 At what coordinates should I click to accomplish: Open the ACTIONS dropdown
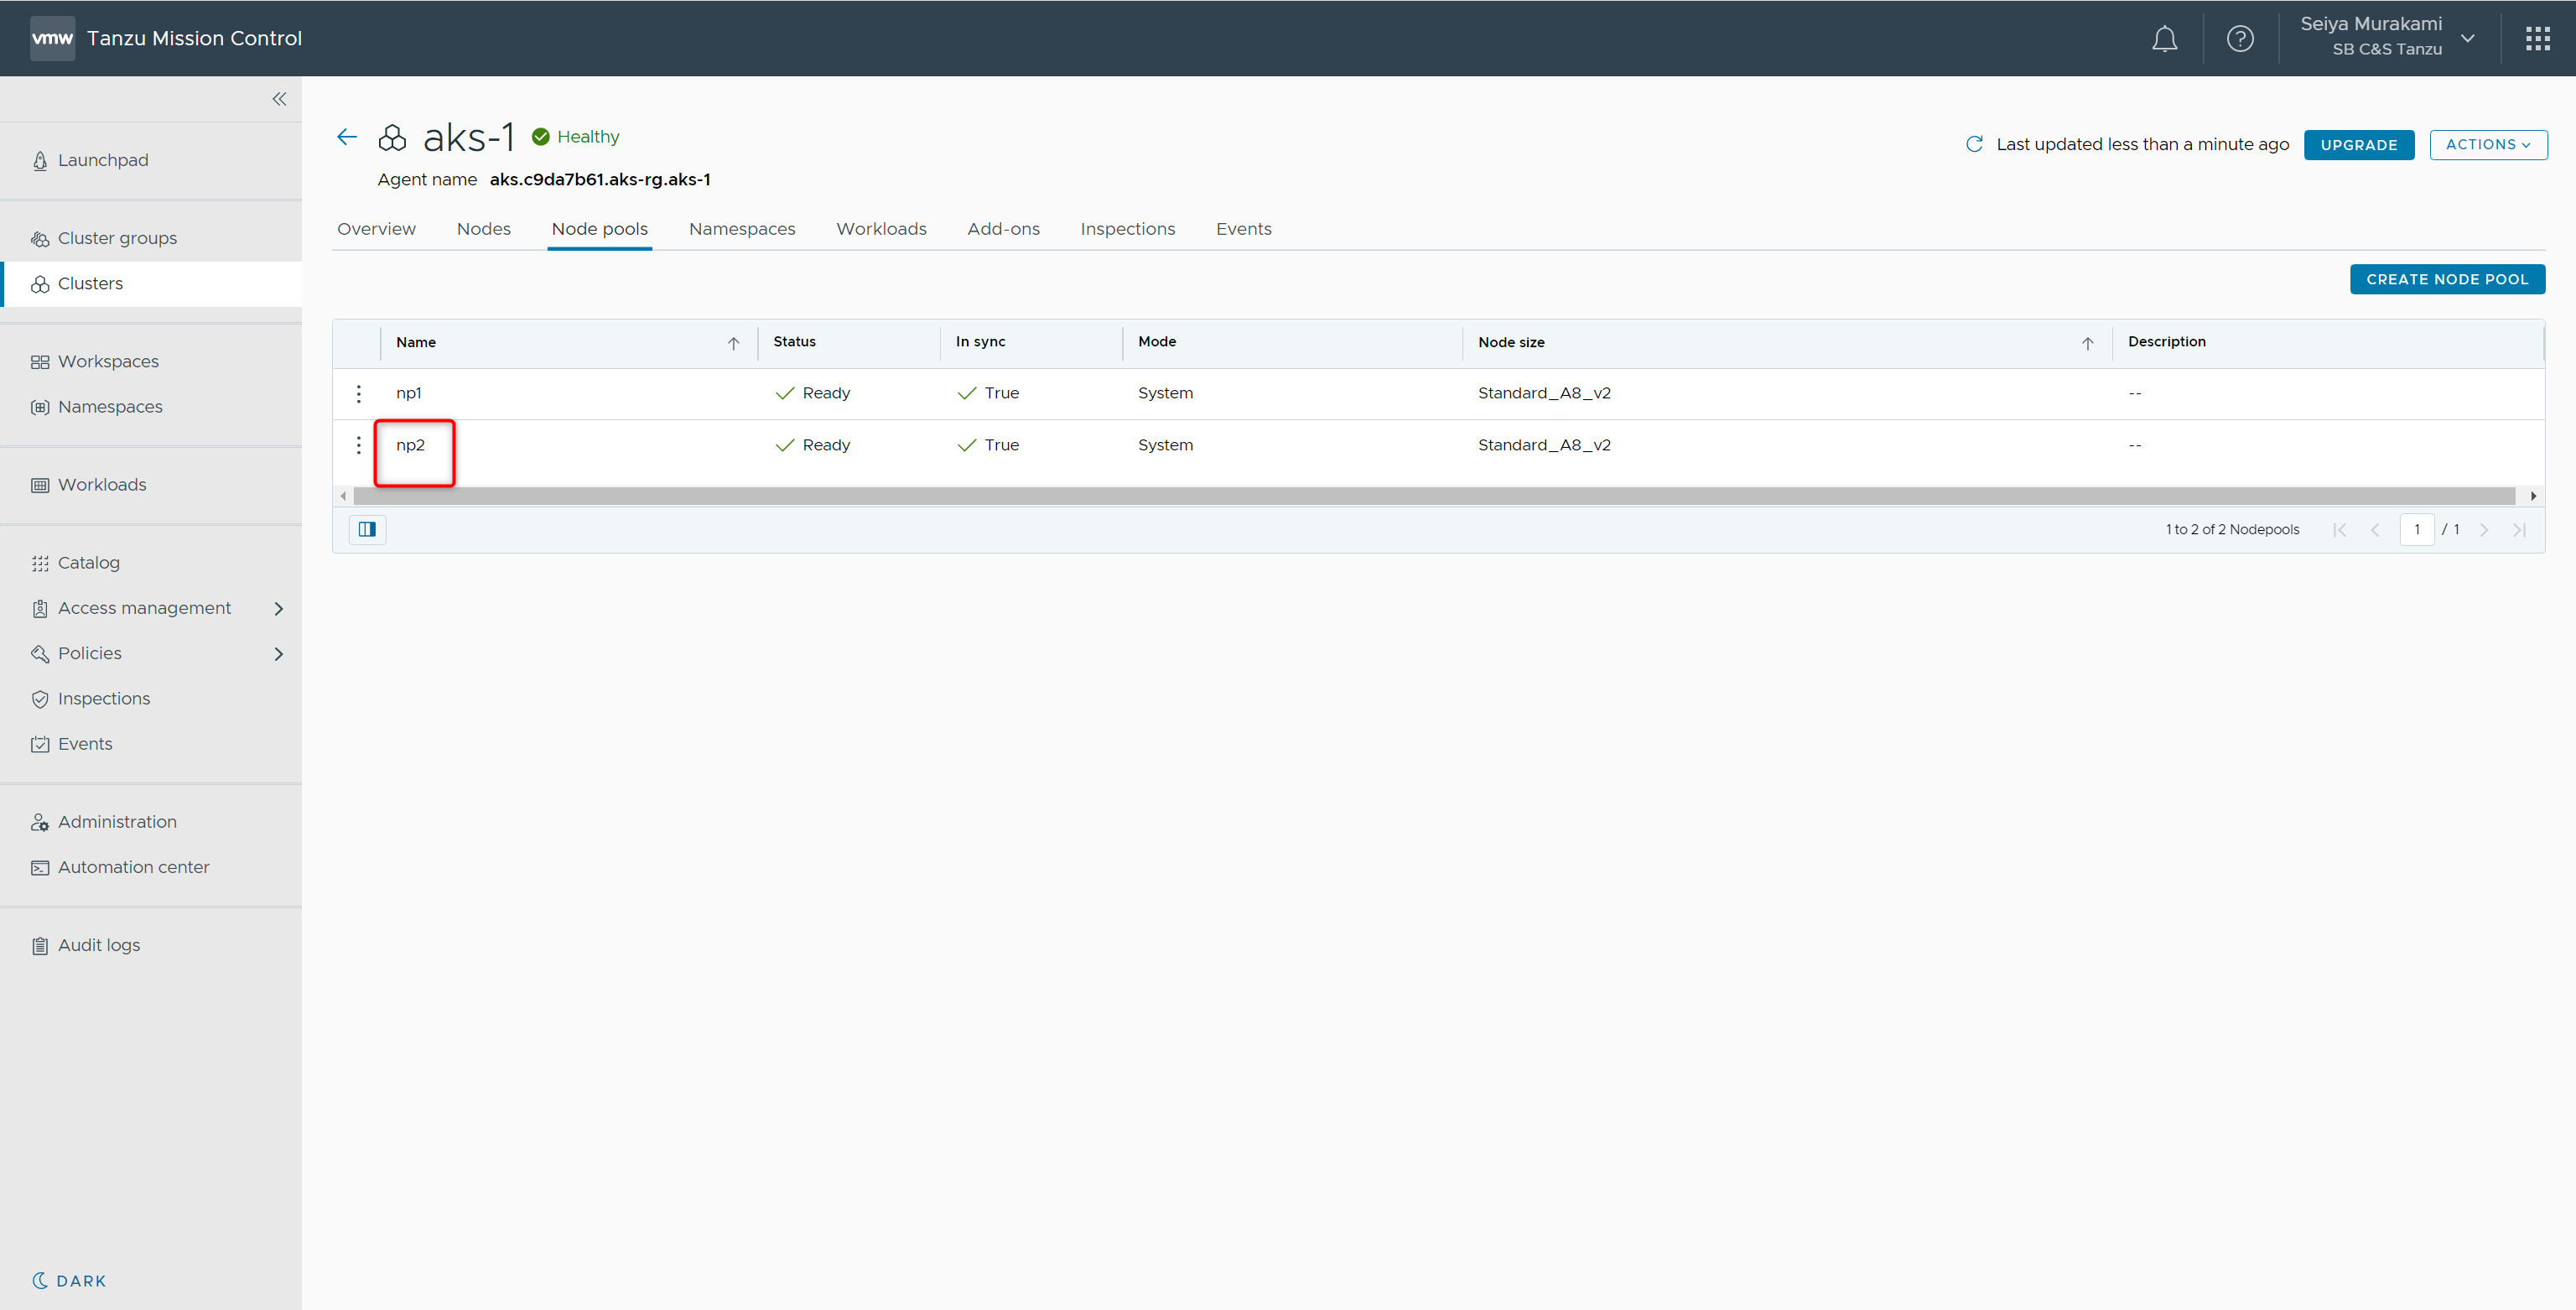pos(2487,144)
